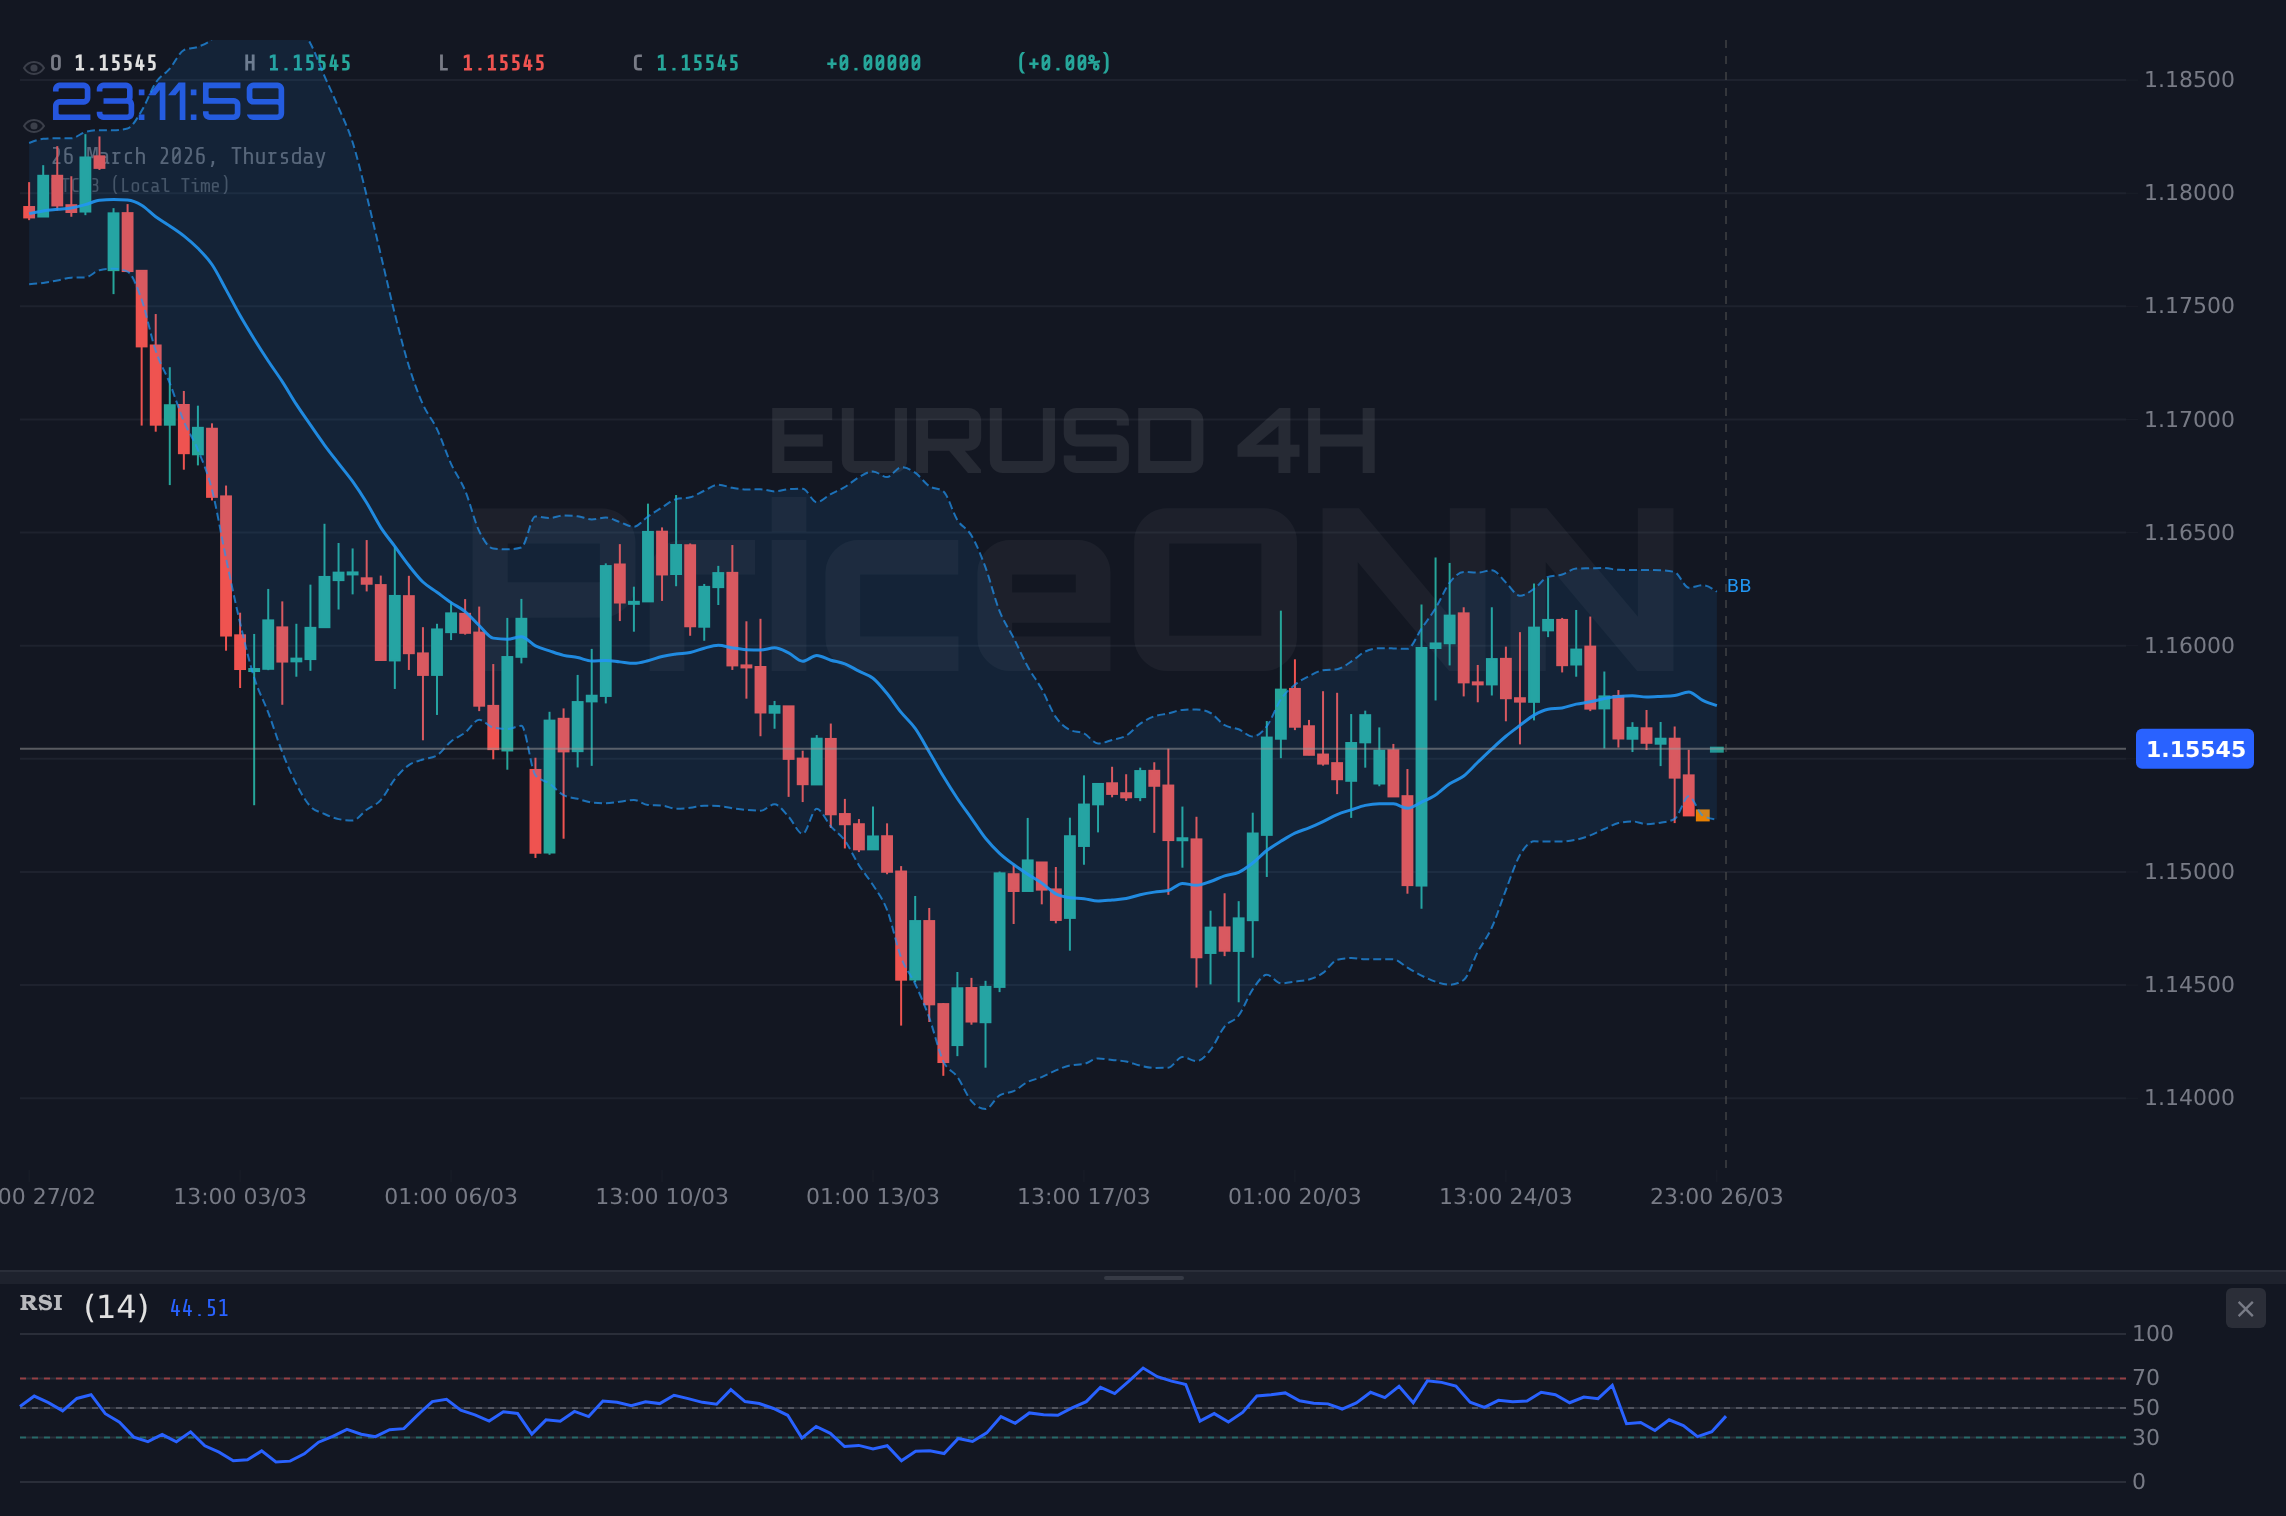Click the 13:00 24/03 time axis label

[1507, 1196]
